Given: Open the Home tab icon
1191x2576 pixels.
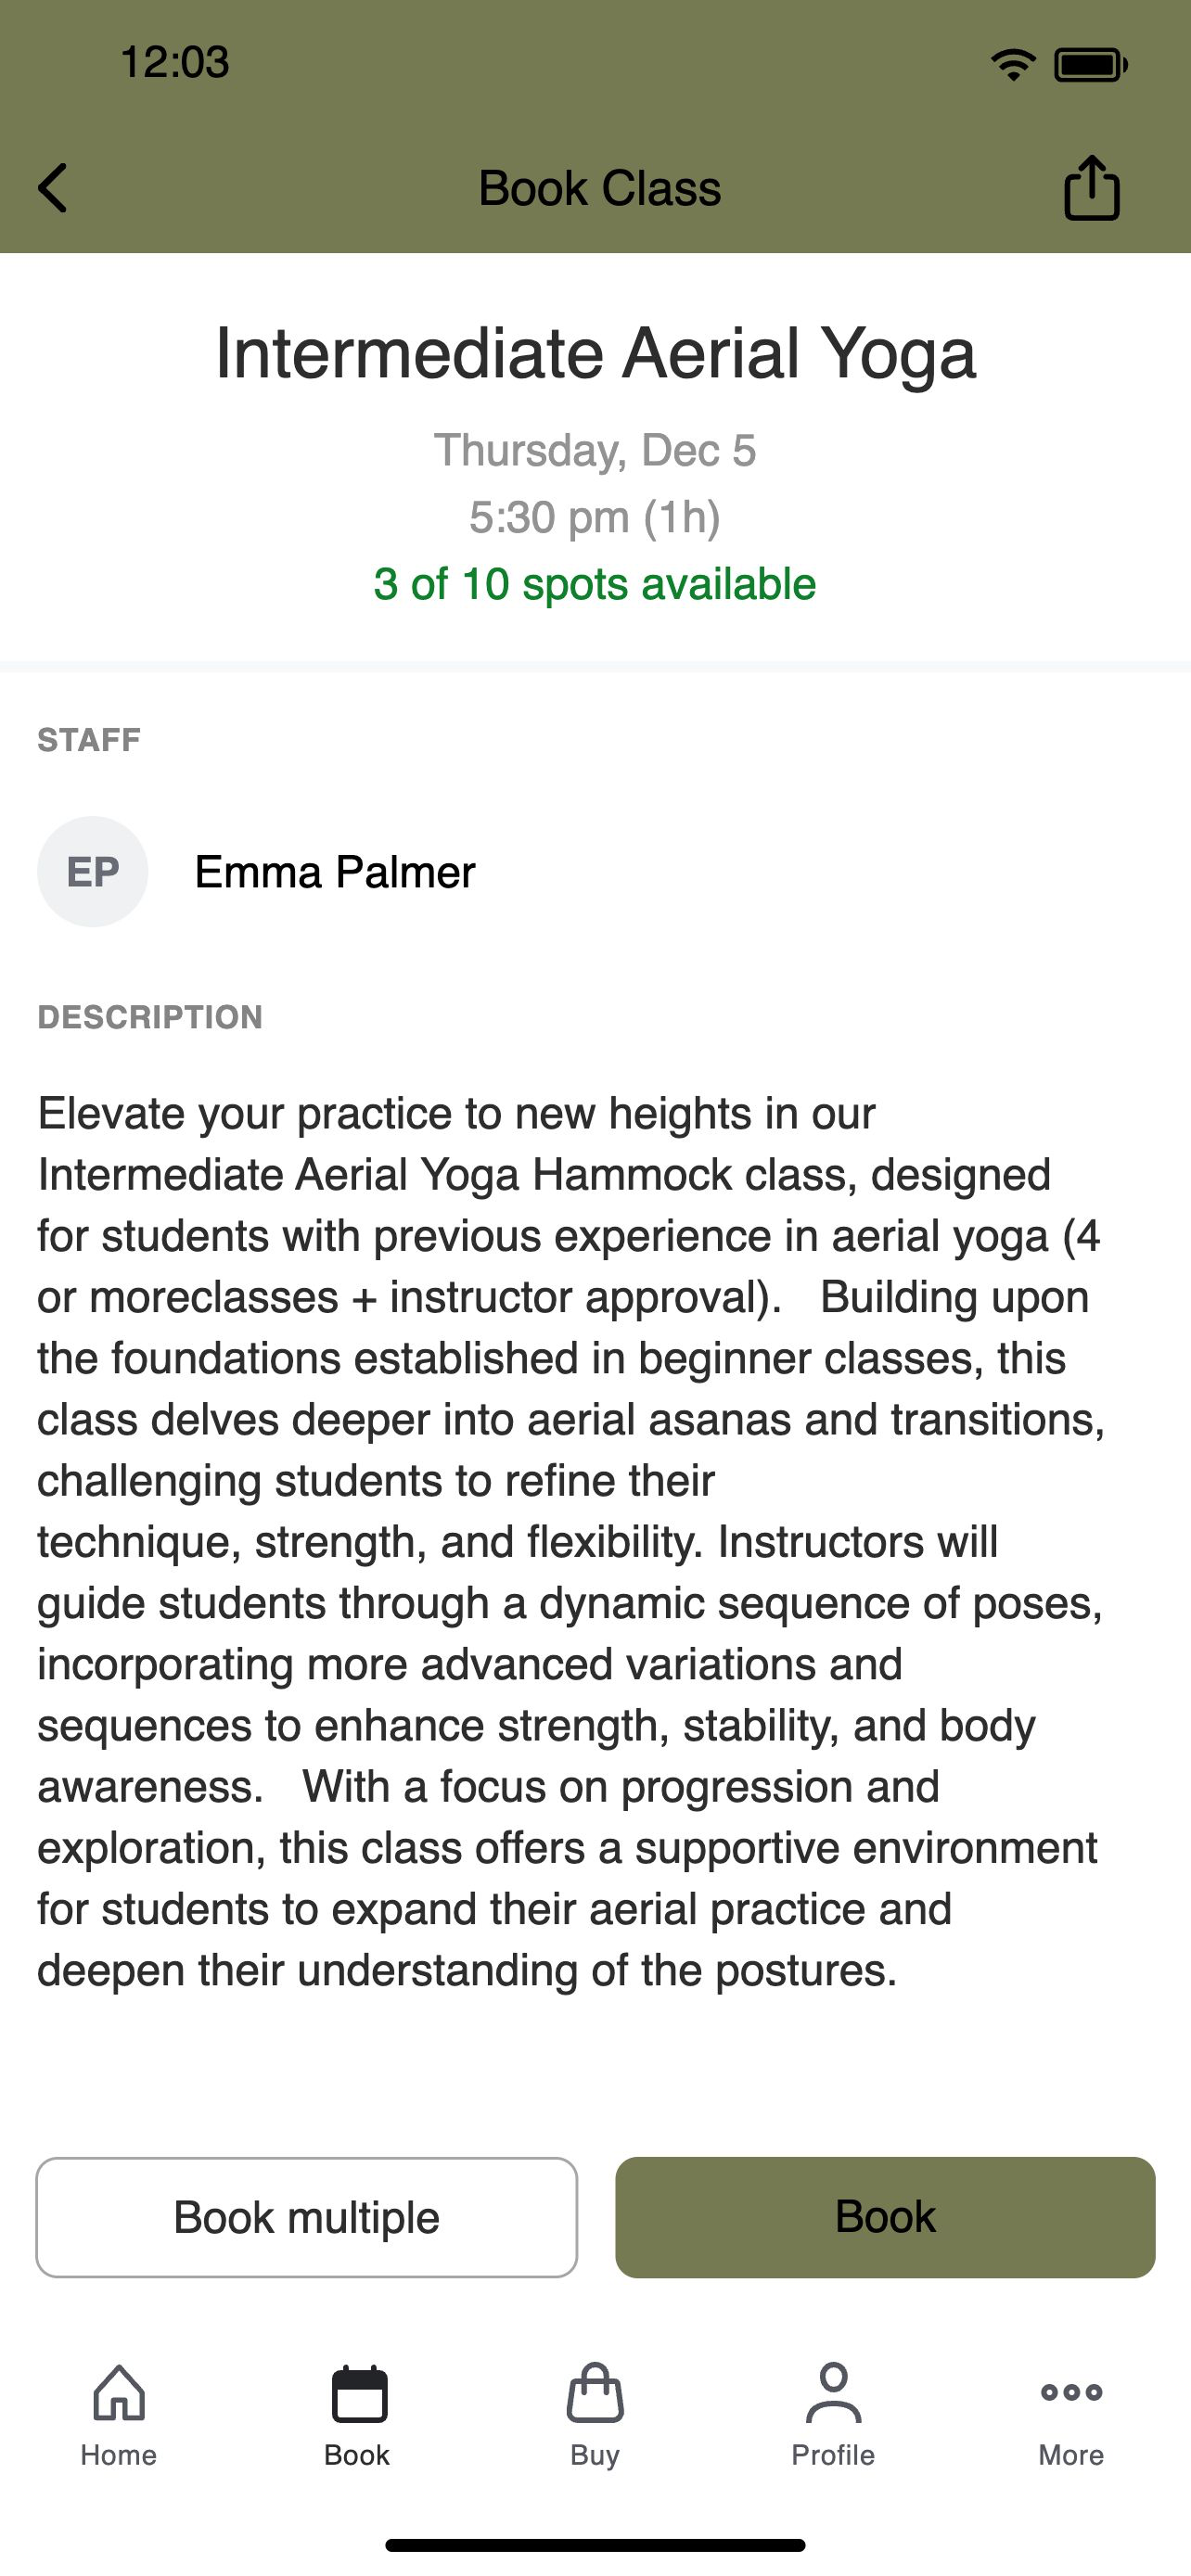Looking at the screenshot, I should [119, 2393].
